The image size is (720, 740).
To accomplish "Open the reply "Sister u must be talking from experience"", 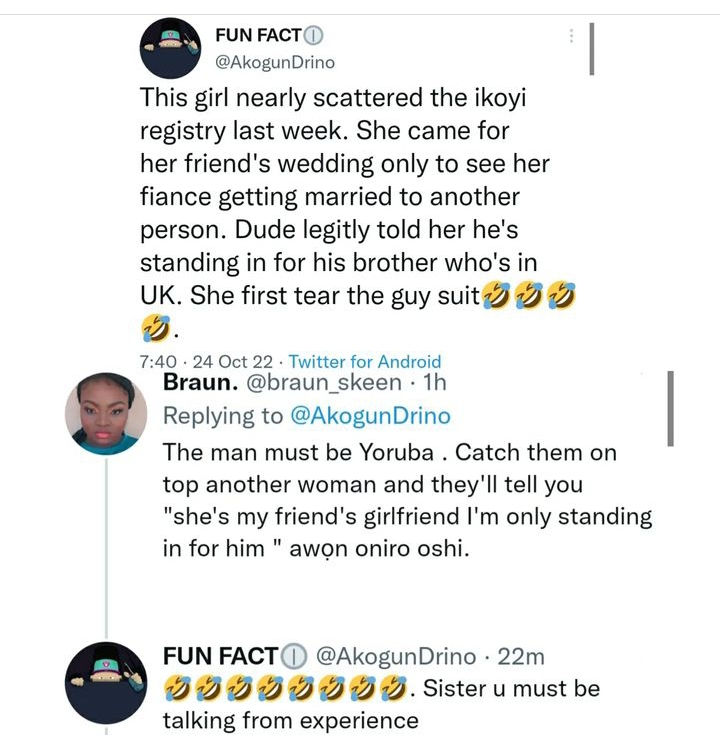I will [380, 705].
